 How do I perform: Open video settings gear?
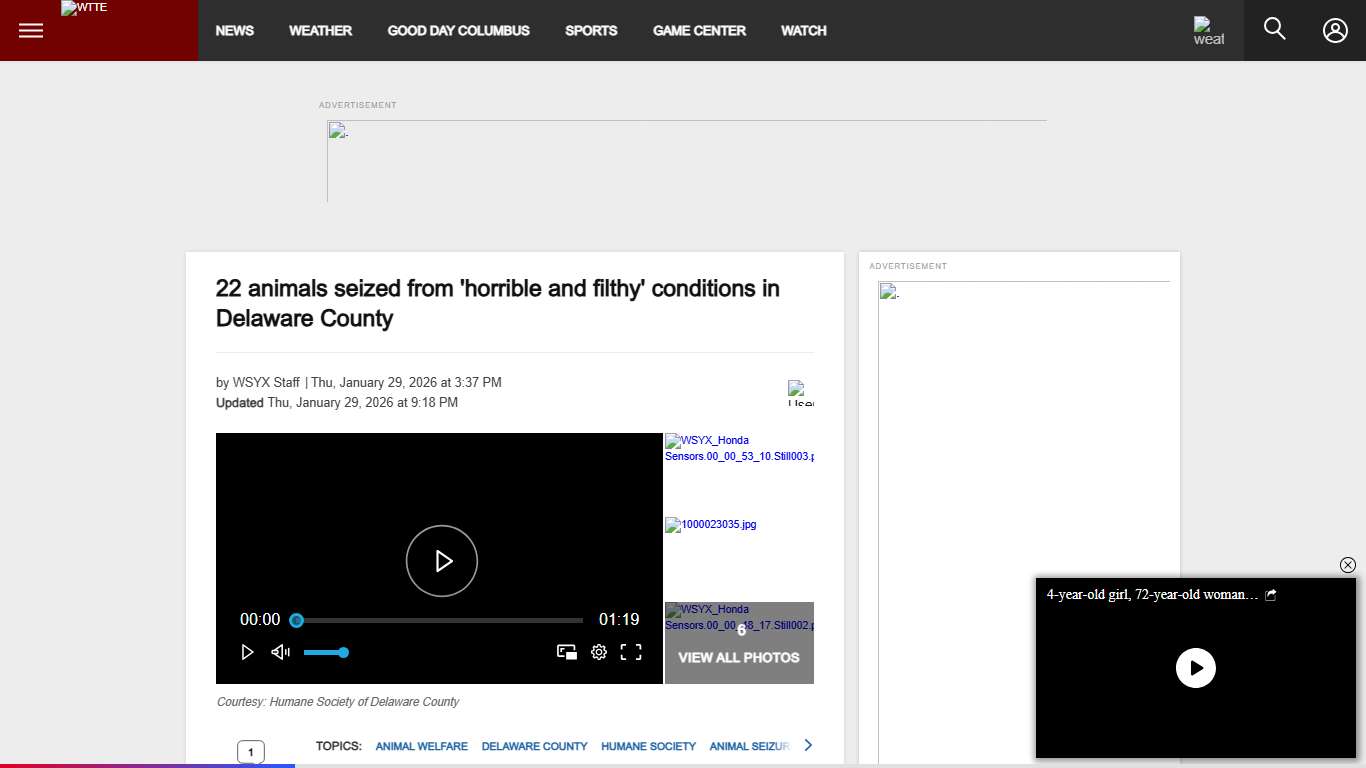pyautogui.click(x=599, y=652)
